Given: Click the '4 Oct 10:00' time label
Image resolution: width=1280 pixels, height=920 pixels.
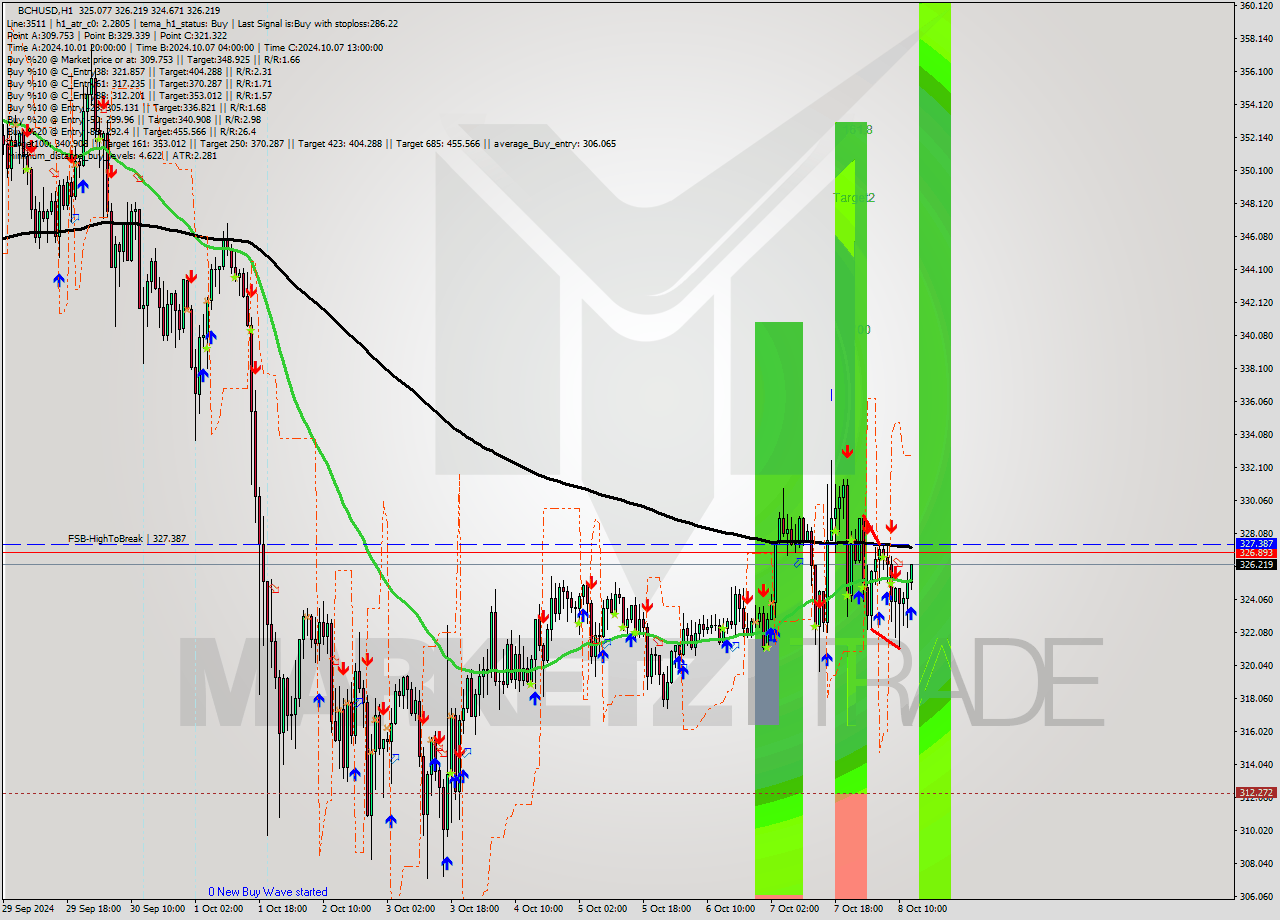Looking at the screenshot, I should (x=540, y=909).
